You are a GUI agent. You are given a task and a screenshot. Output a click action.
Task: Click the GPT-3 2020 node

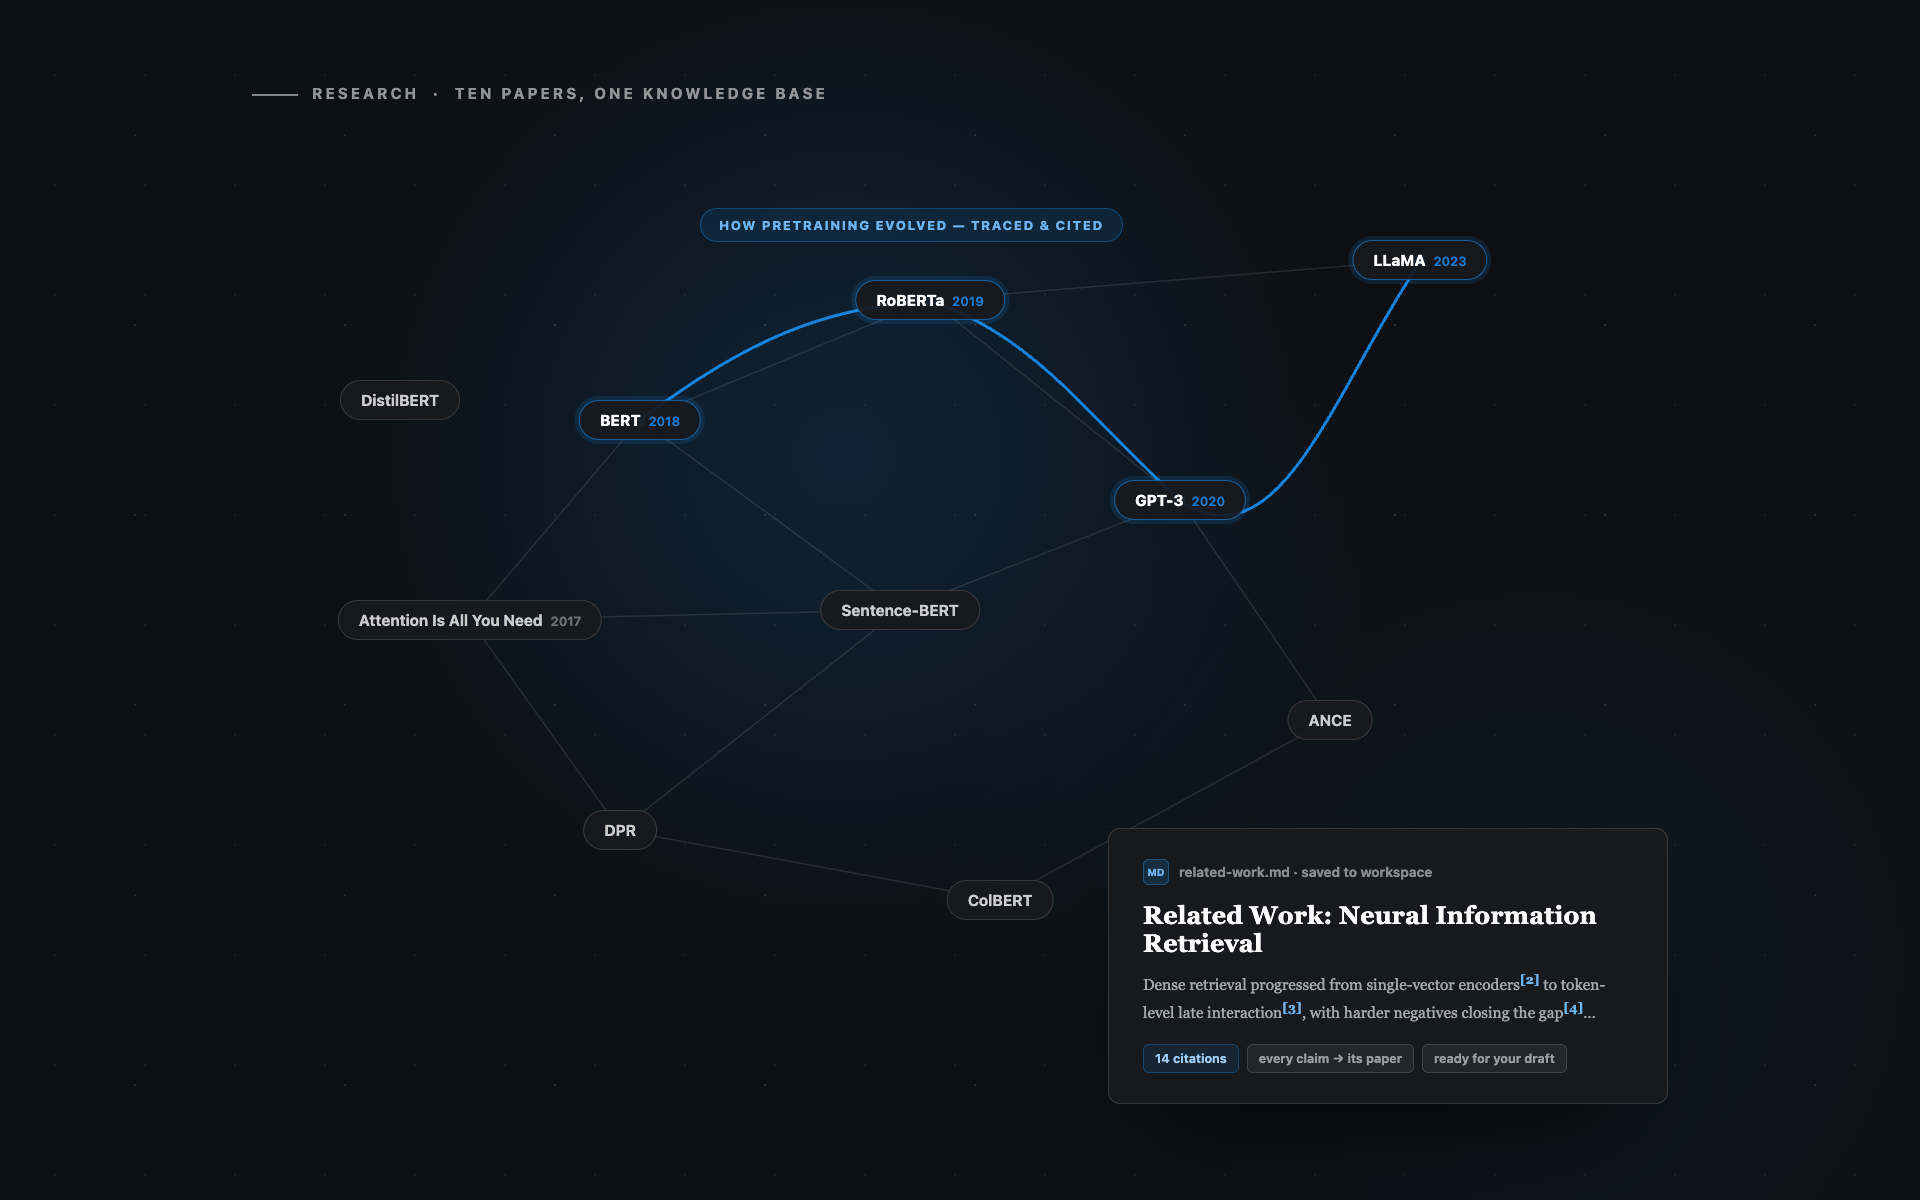tap(1180, 500)
